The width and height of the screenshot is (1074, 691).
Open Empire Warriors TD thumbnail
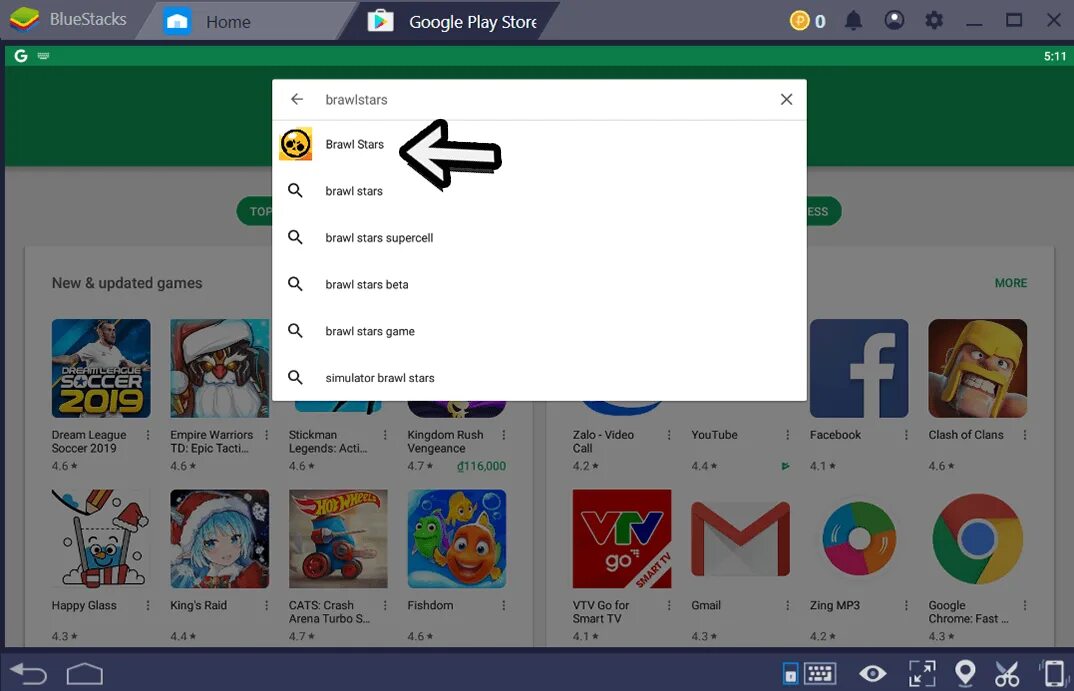pos(219,368)
